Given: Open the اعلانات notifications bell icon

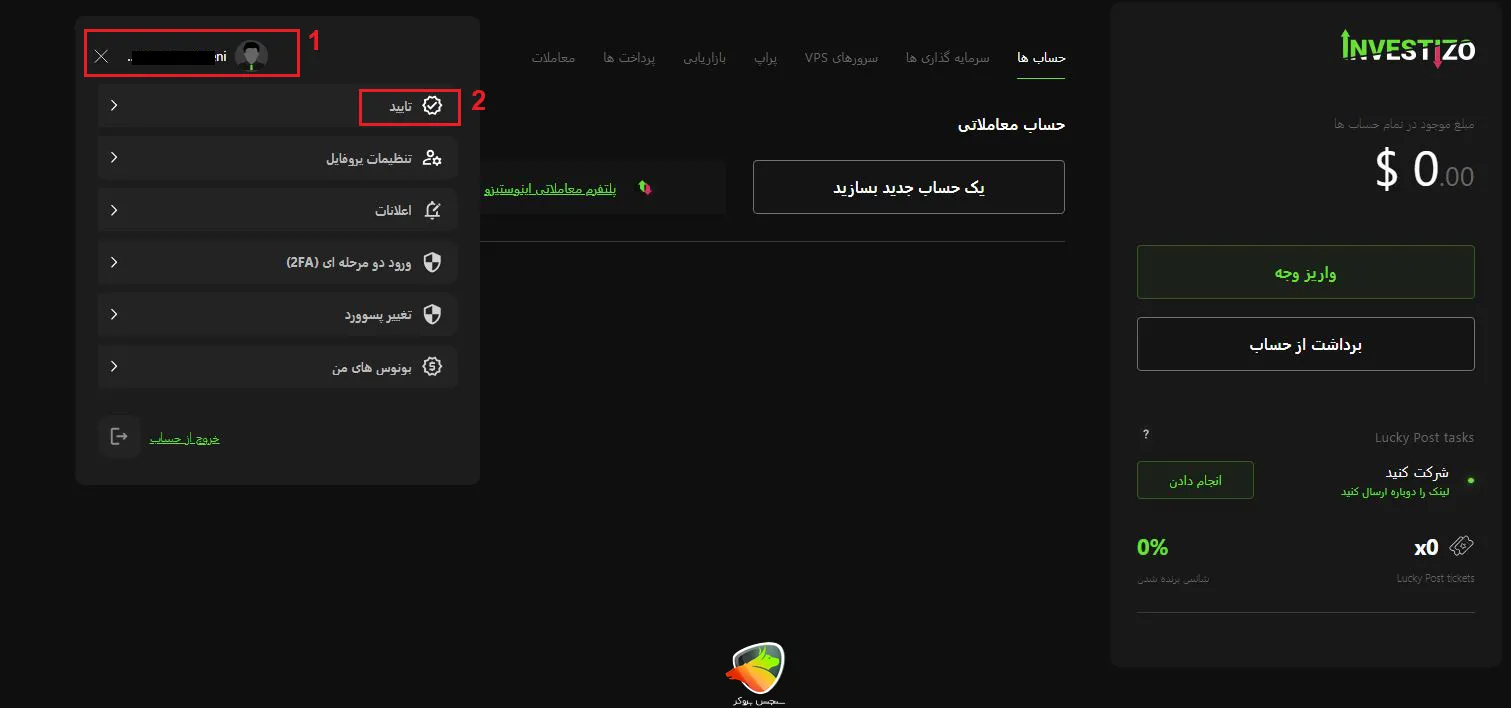Looking at the screenshot, I should (431, 209).
